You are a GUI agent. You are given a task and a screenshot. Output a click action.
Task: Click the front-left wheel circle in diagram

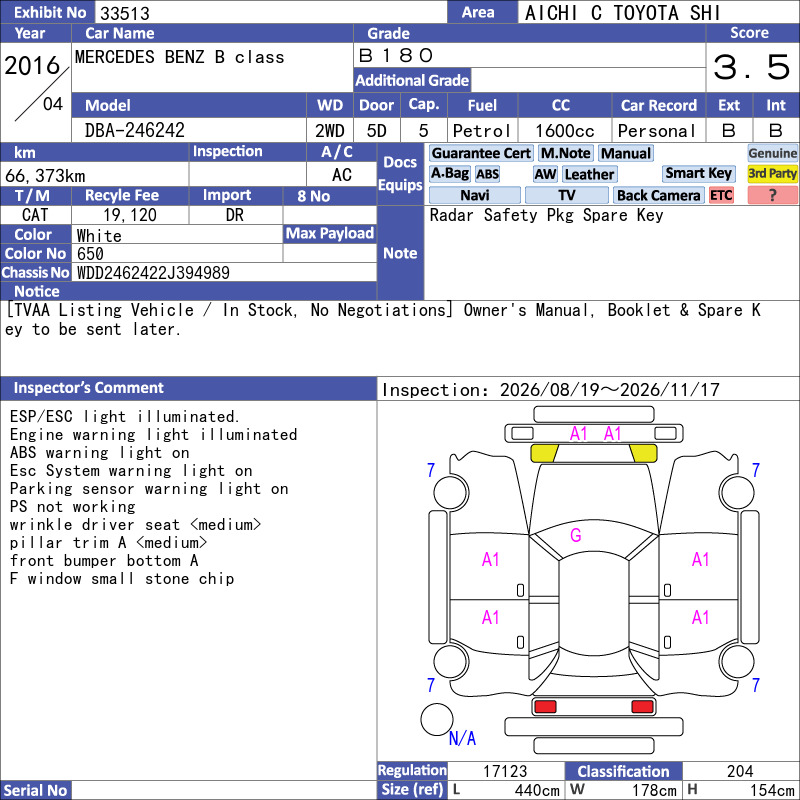pyautogui.click(x=451, y=492)
